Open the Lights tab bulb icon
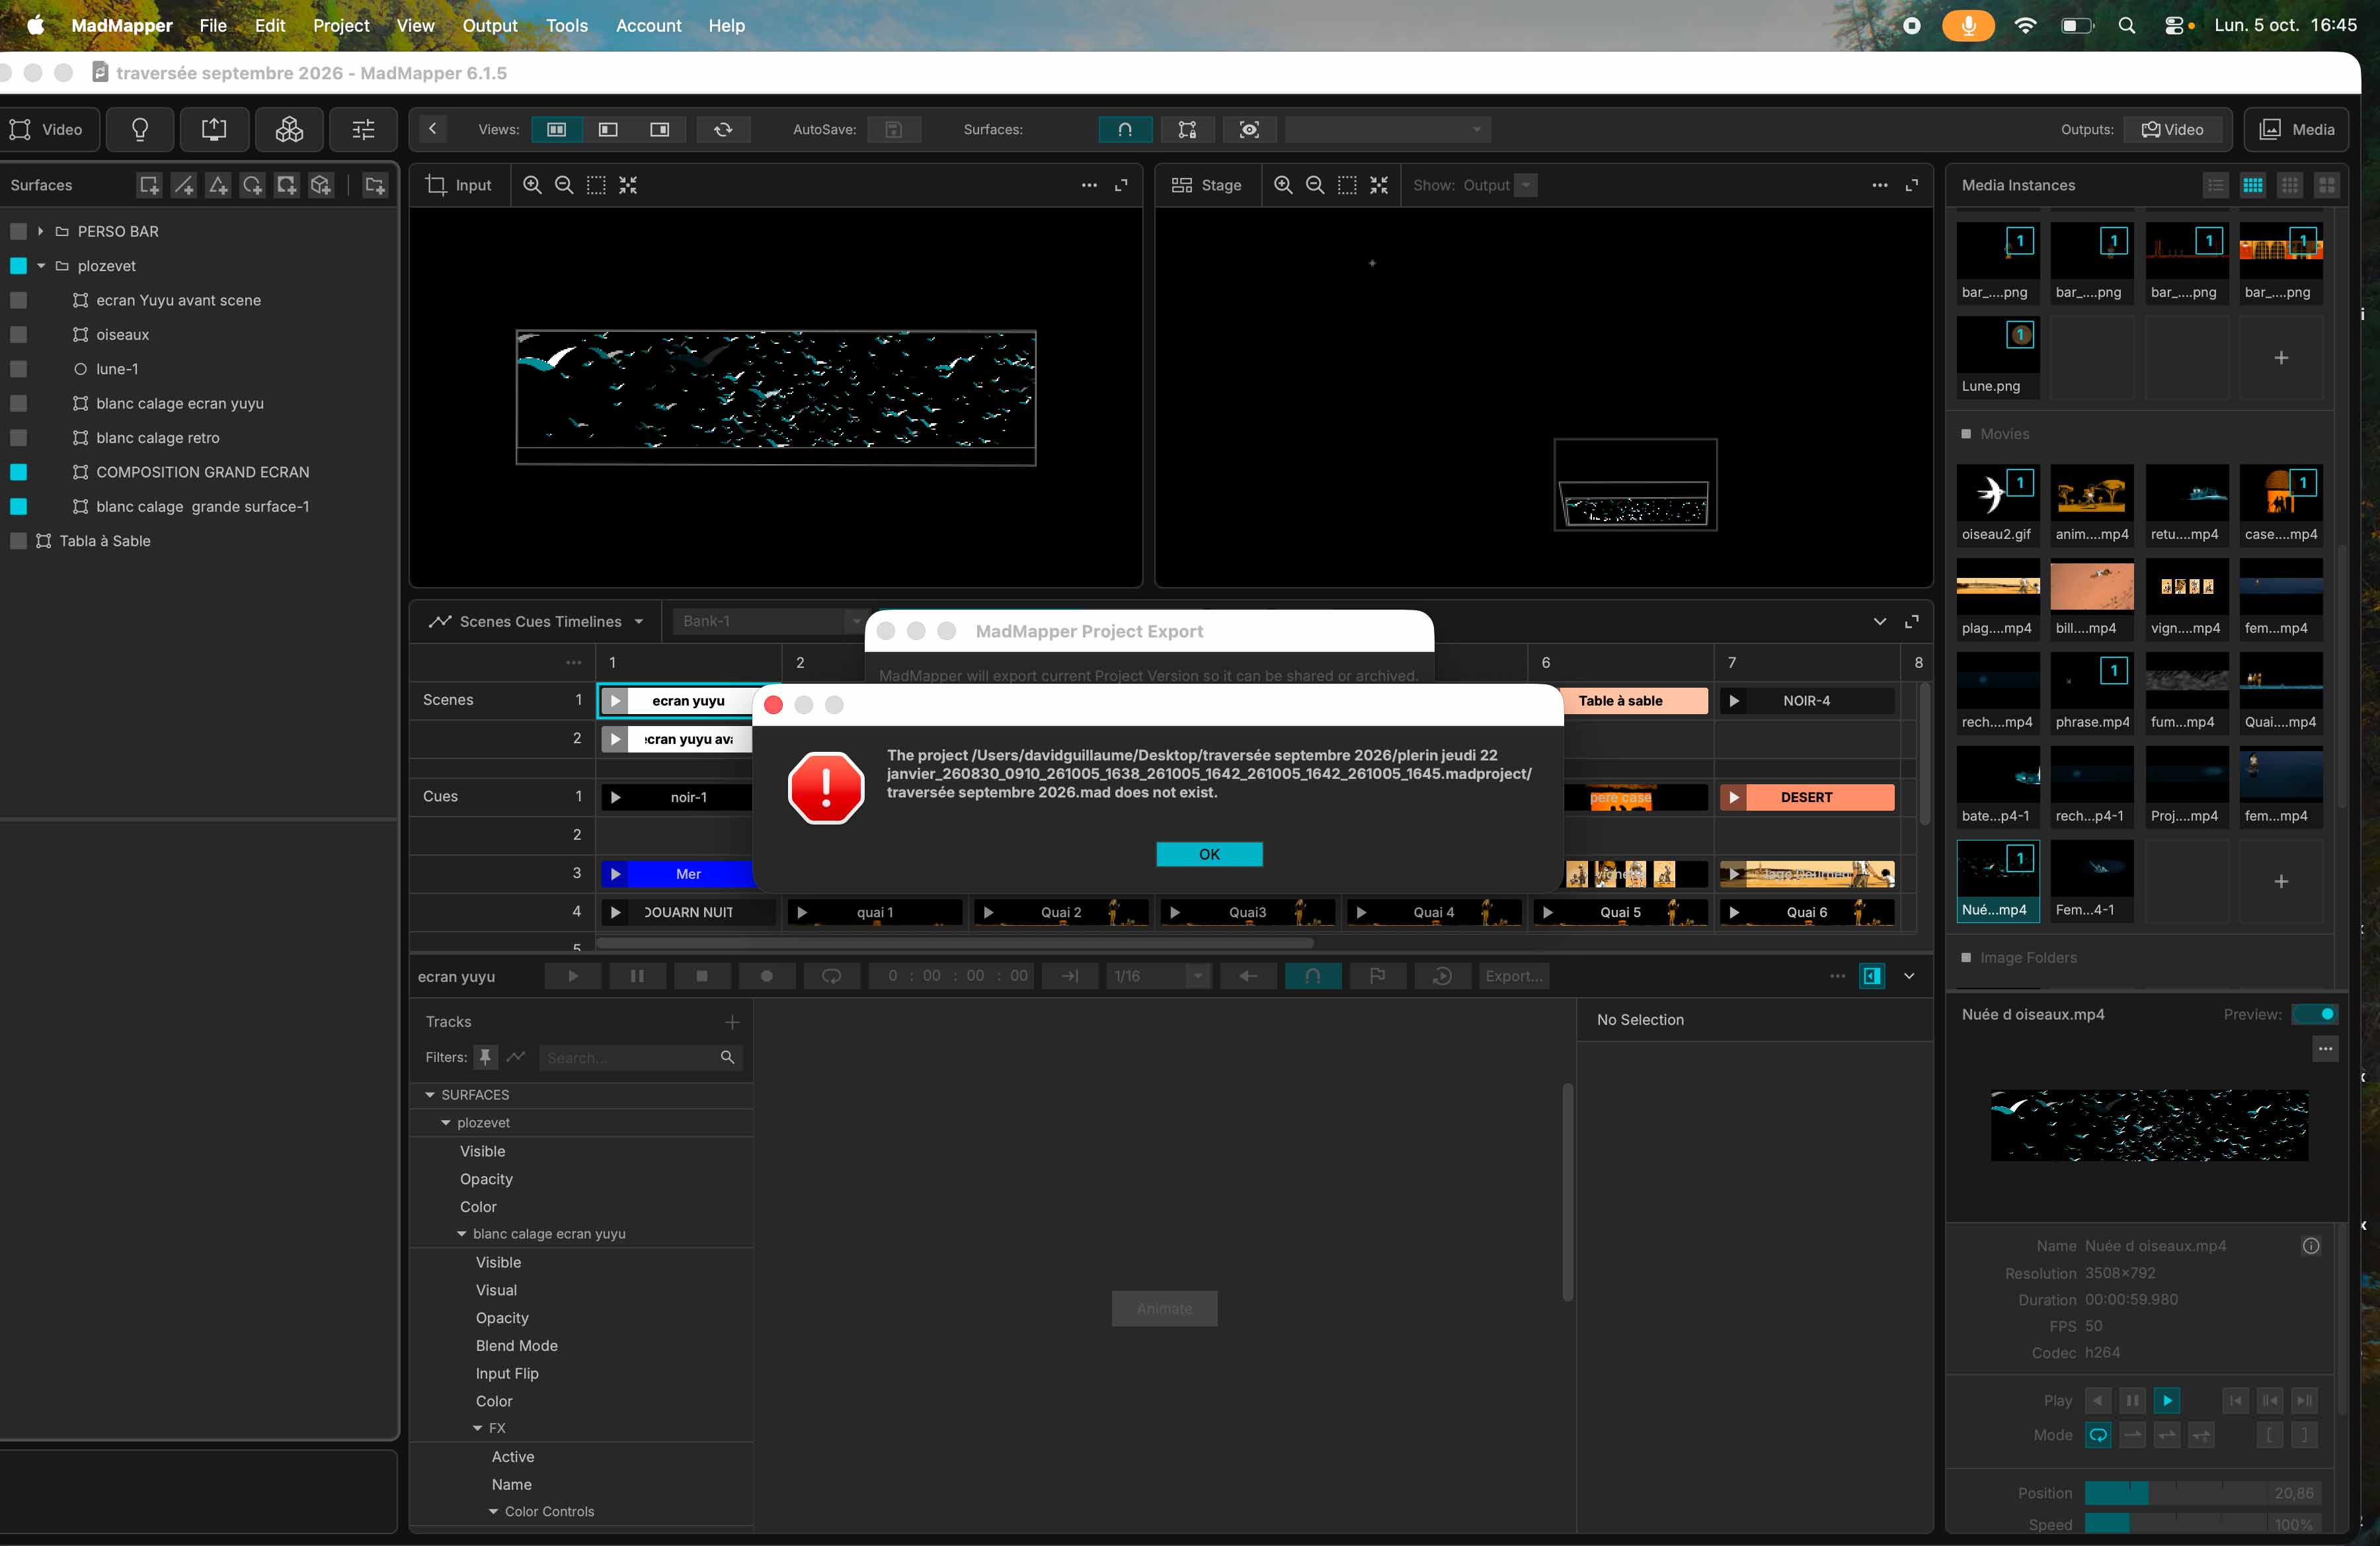 (x=140, y=129)
